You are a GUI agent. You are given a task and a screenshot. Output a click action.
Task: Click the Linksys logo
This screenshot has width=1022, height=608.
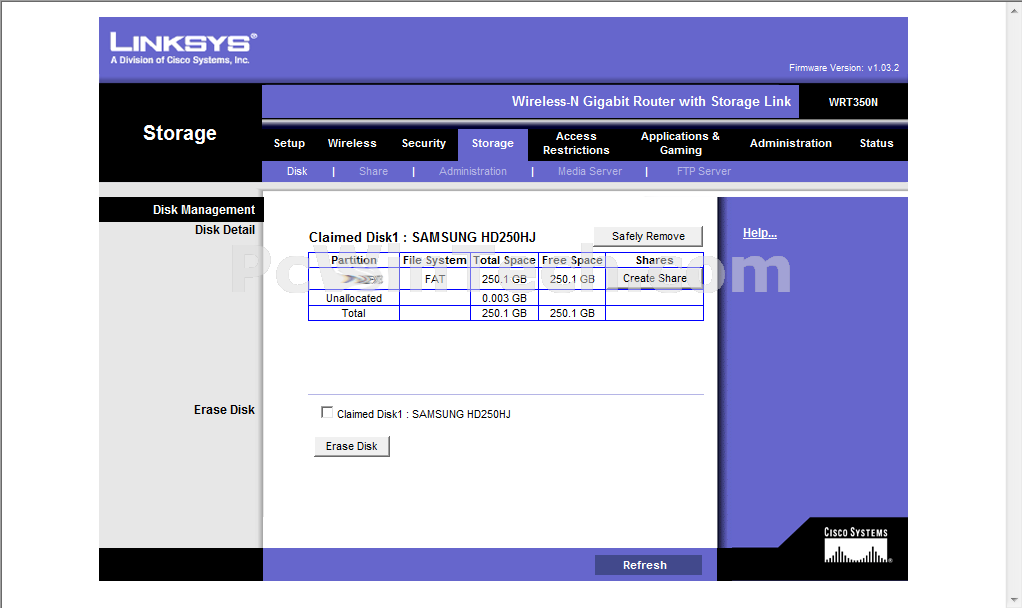click(184, 48)
